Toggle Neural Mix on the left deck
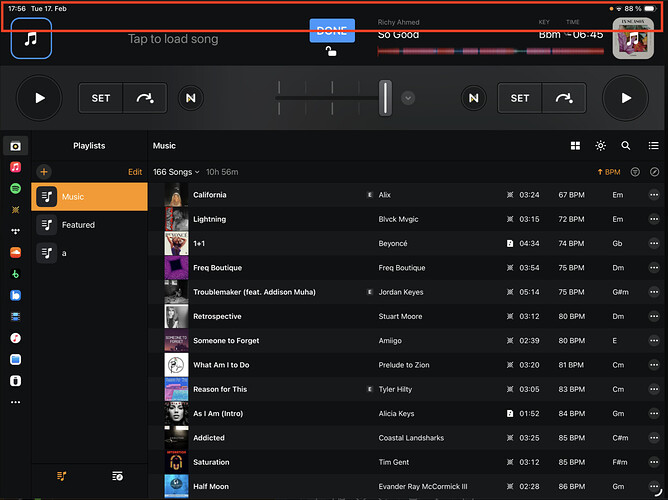 coord(191,98)
